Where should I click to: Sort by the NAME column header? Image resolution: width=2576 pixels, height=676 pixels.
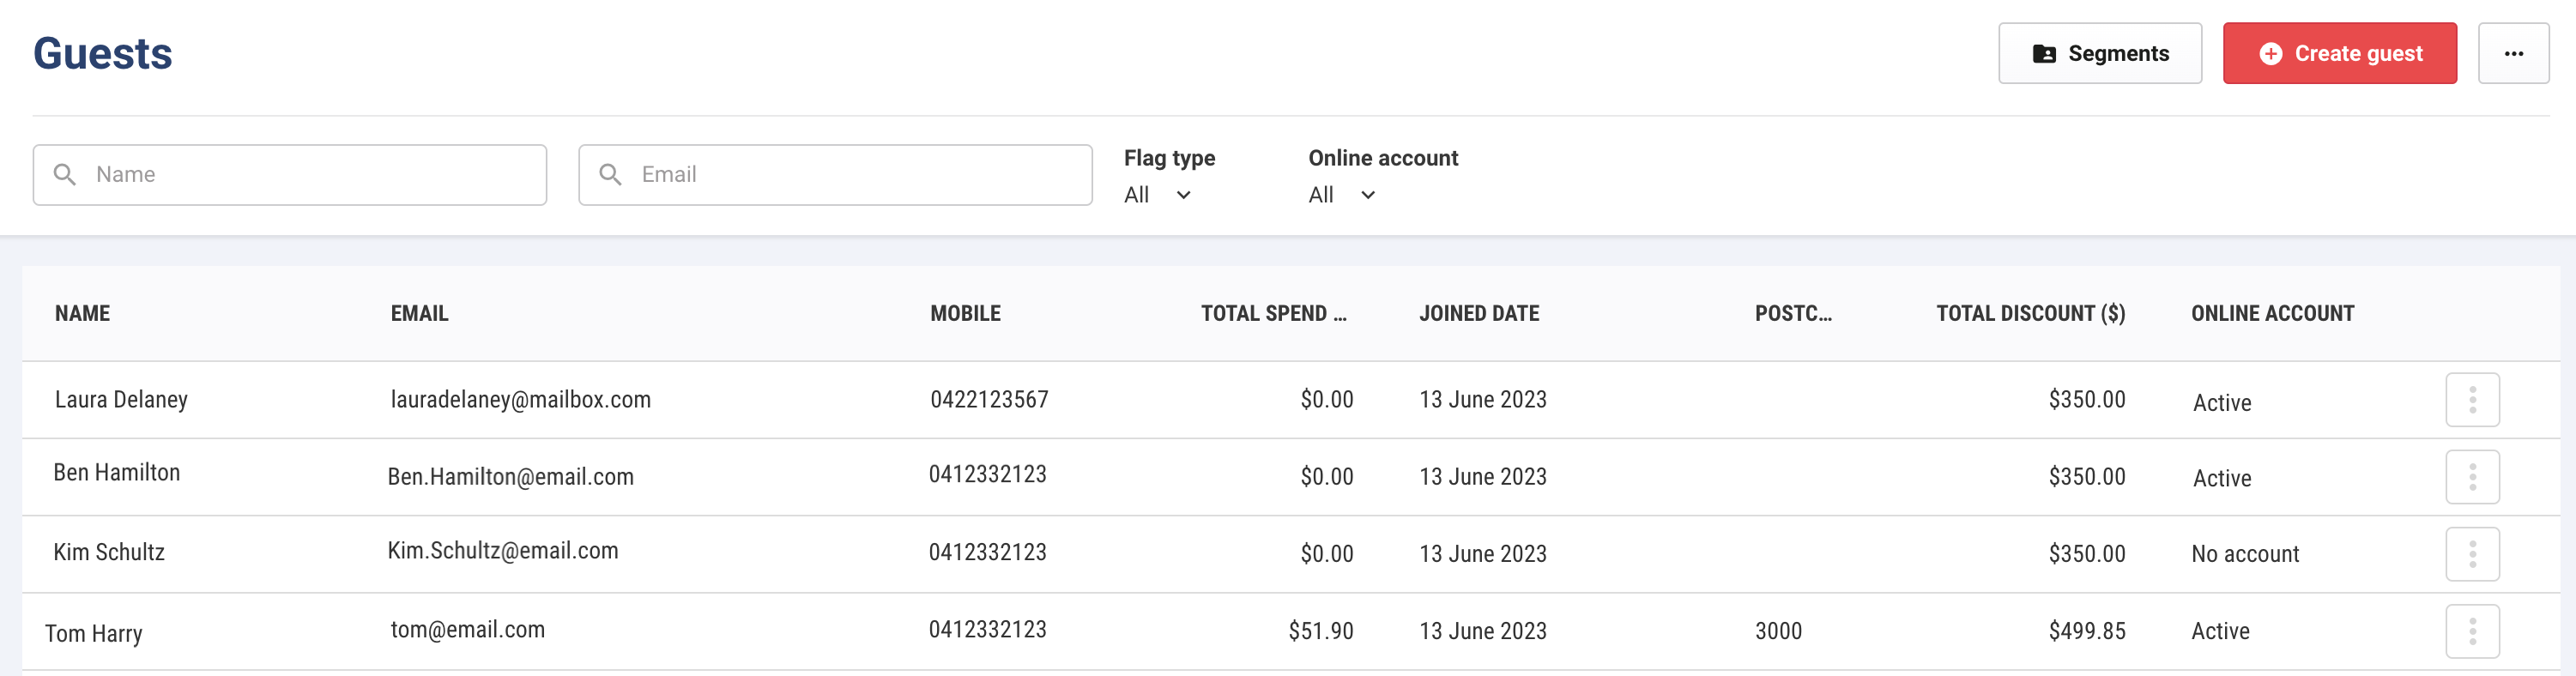click(x=83, y=313)
